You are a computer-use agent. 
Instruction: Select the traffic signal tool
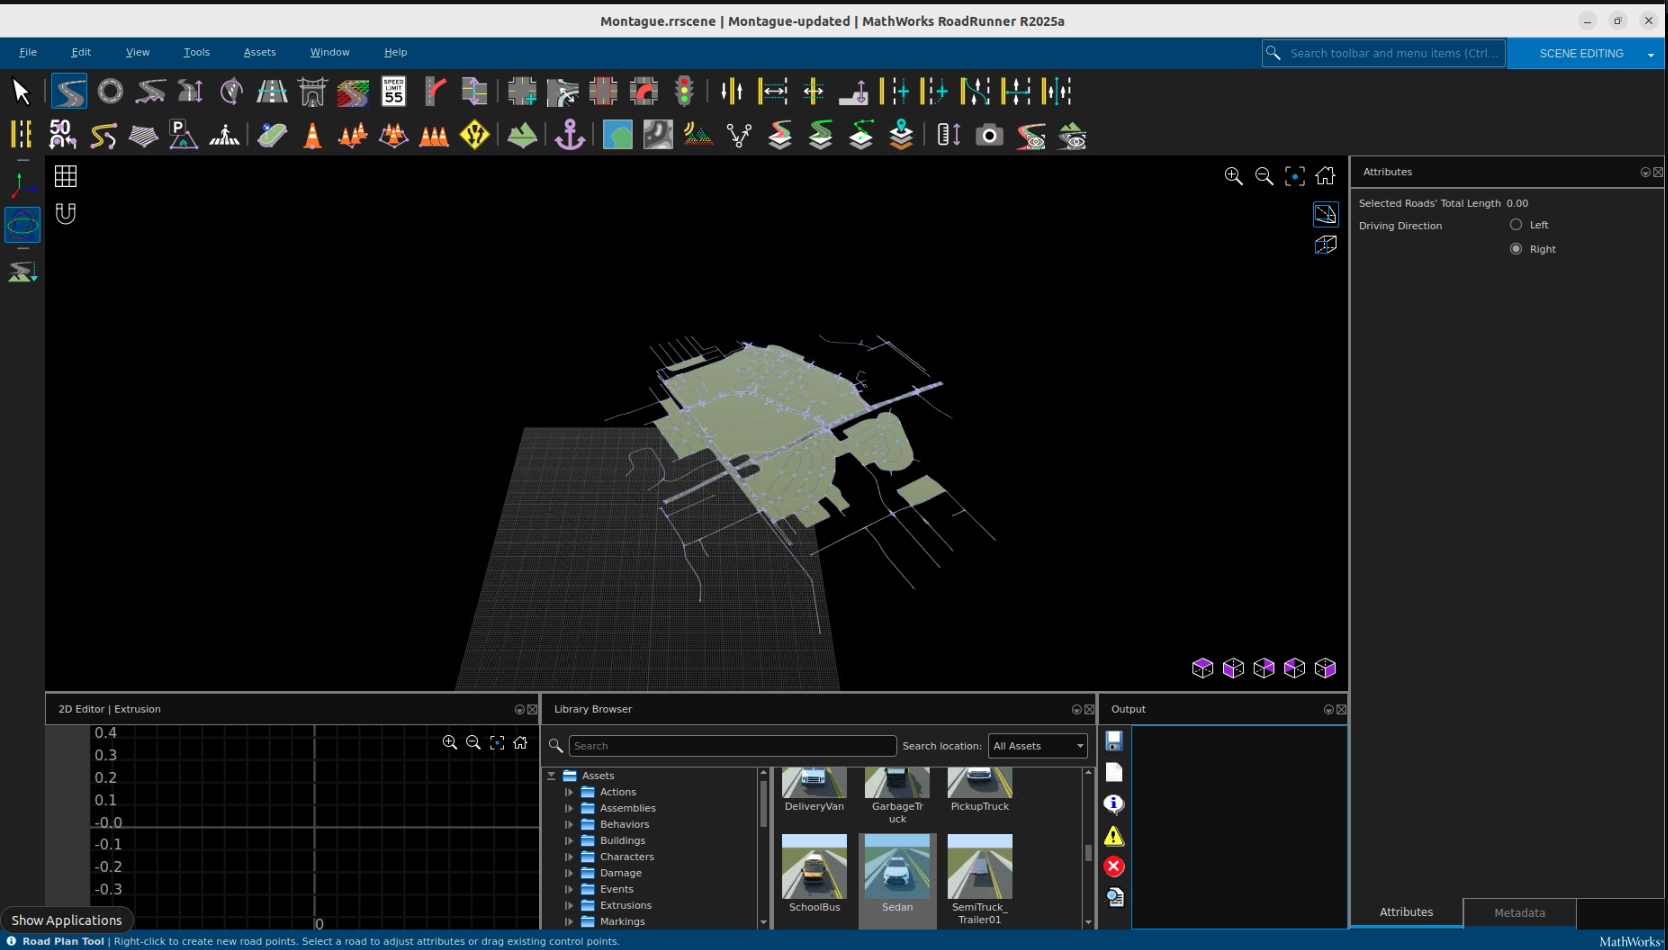pos(684,92)
